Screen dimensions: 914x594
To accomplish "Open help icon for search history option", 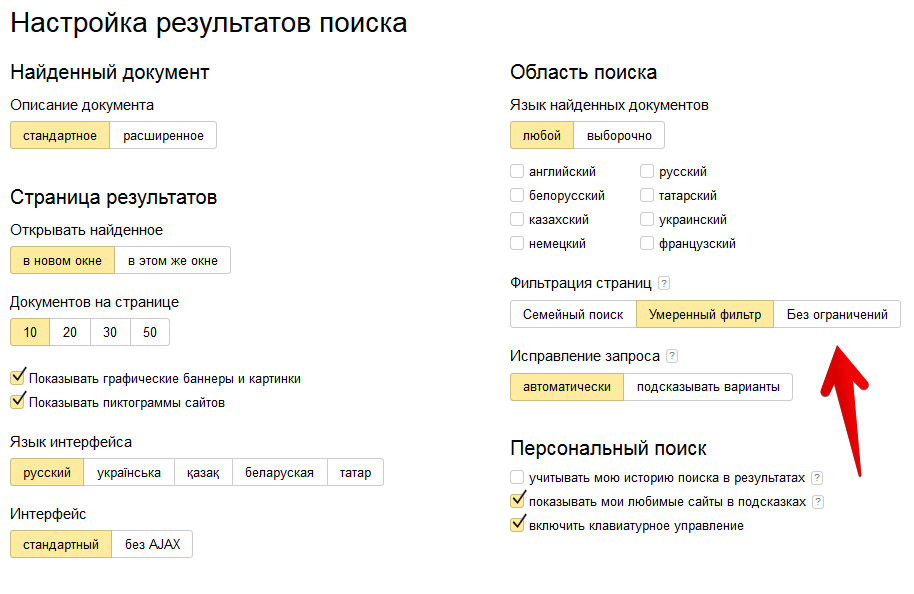I will coord(817,478).
